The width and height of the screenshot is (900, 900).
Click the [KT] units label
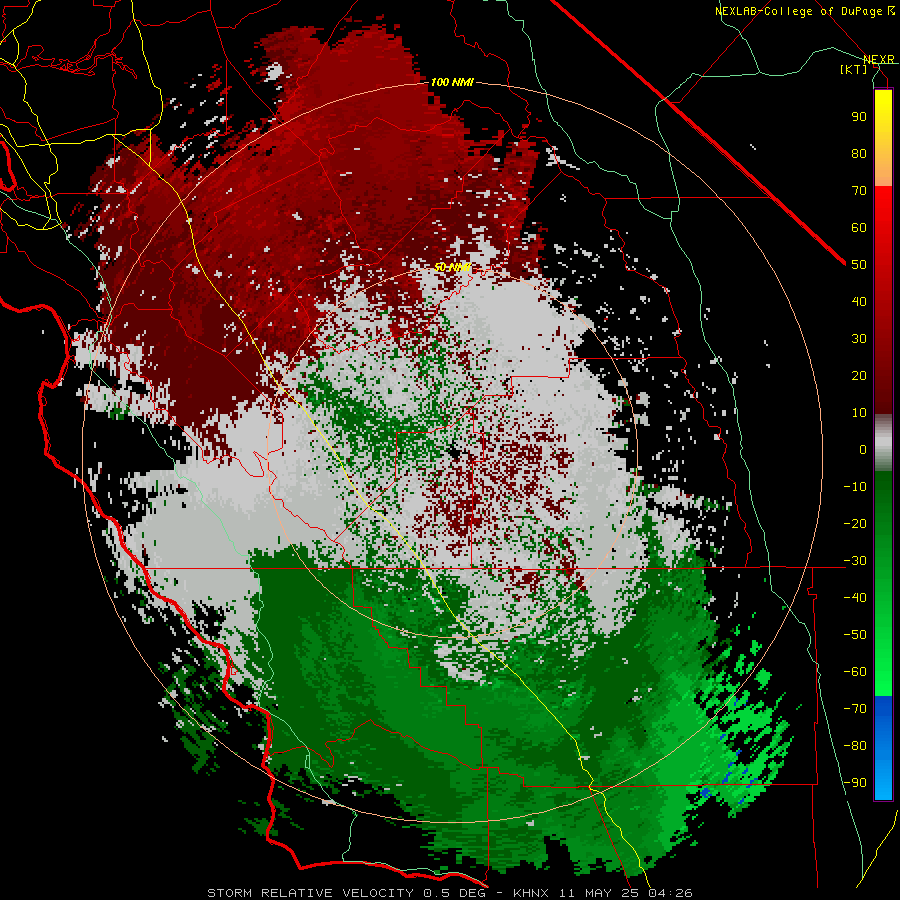[x=853, y=69]
